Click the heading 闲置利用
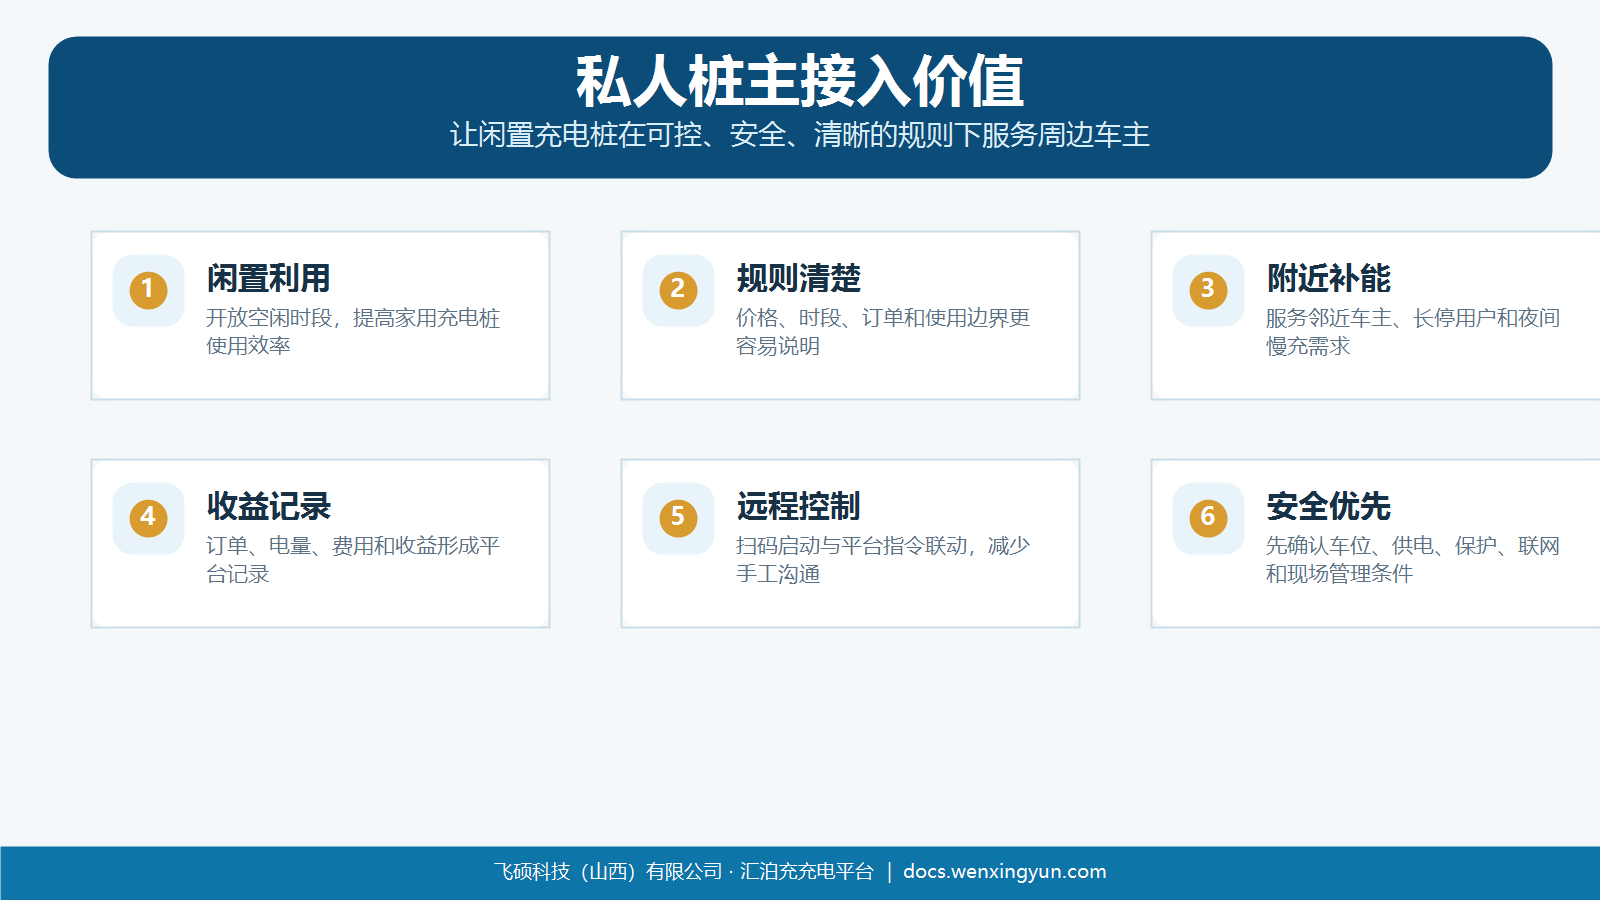The width and height of the screenshot is (1600, 900). point(268,278)
